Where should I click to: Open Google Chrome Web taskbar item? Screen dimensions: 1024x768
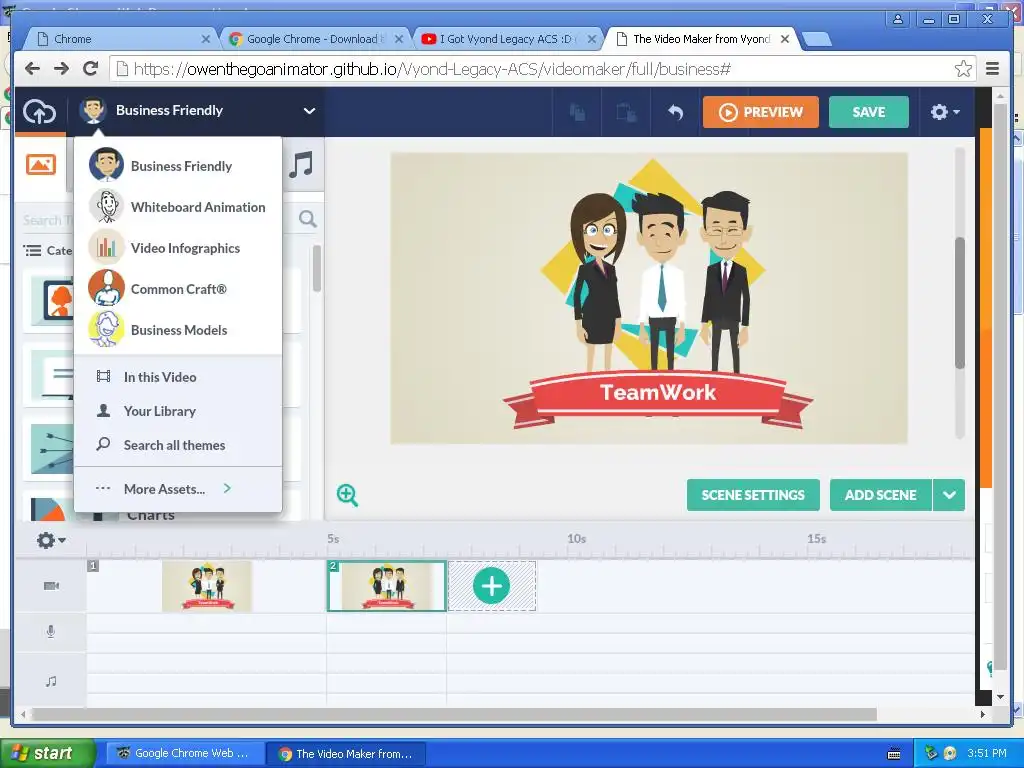(185, 753)
